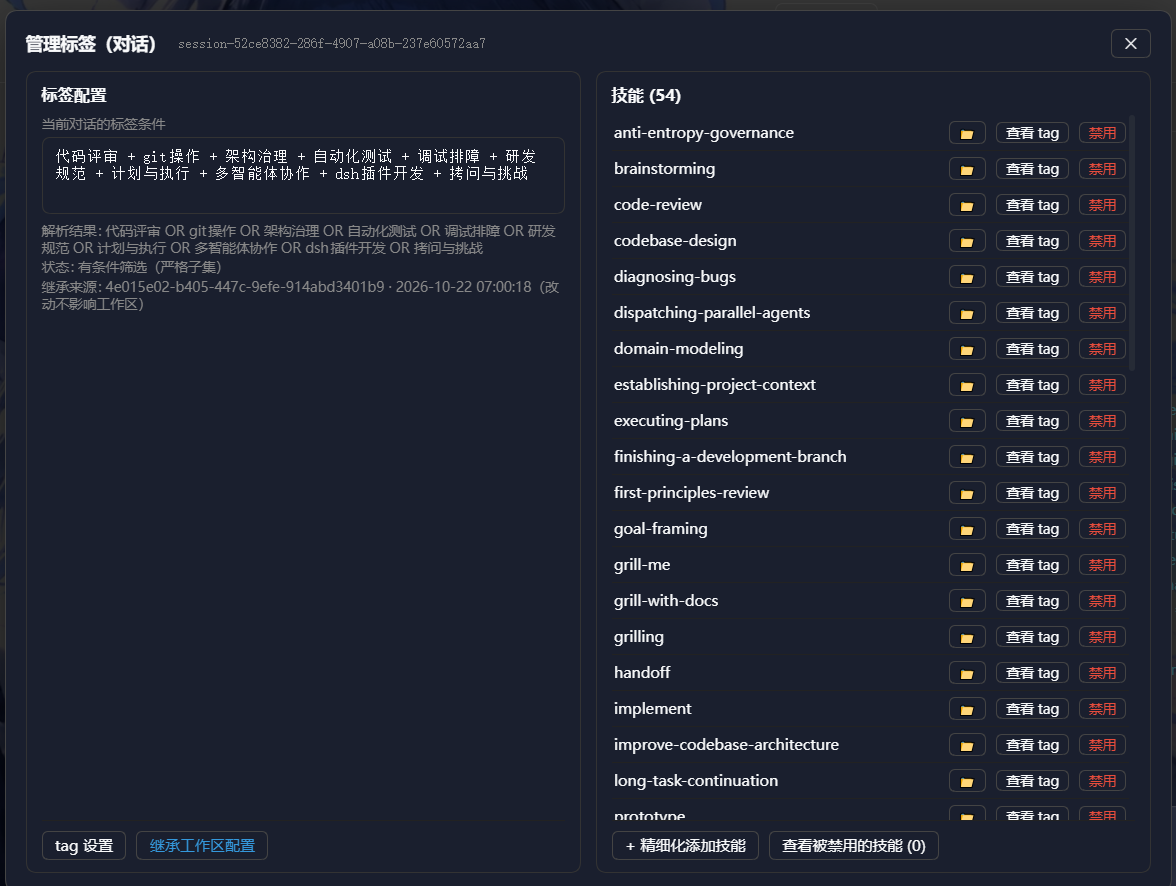This screenshot has height=886, width=1176.
Task: Click the domain-modeling skill name
Action: (x=678, y=349)
